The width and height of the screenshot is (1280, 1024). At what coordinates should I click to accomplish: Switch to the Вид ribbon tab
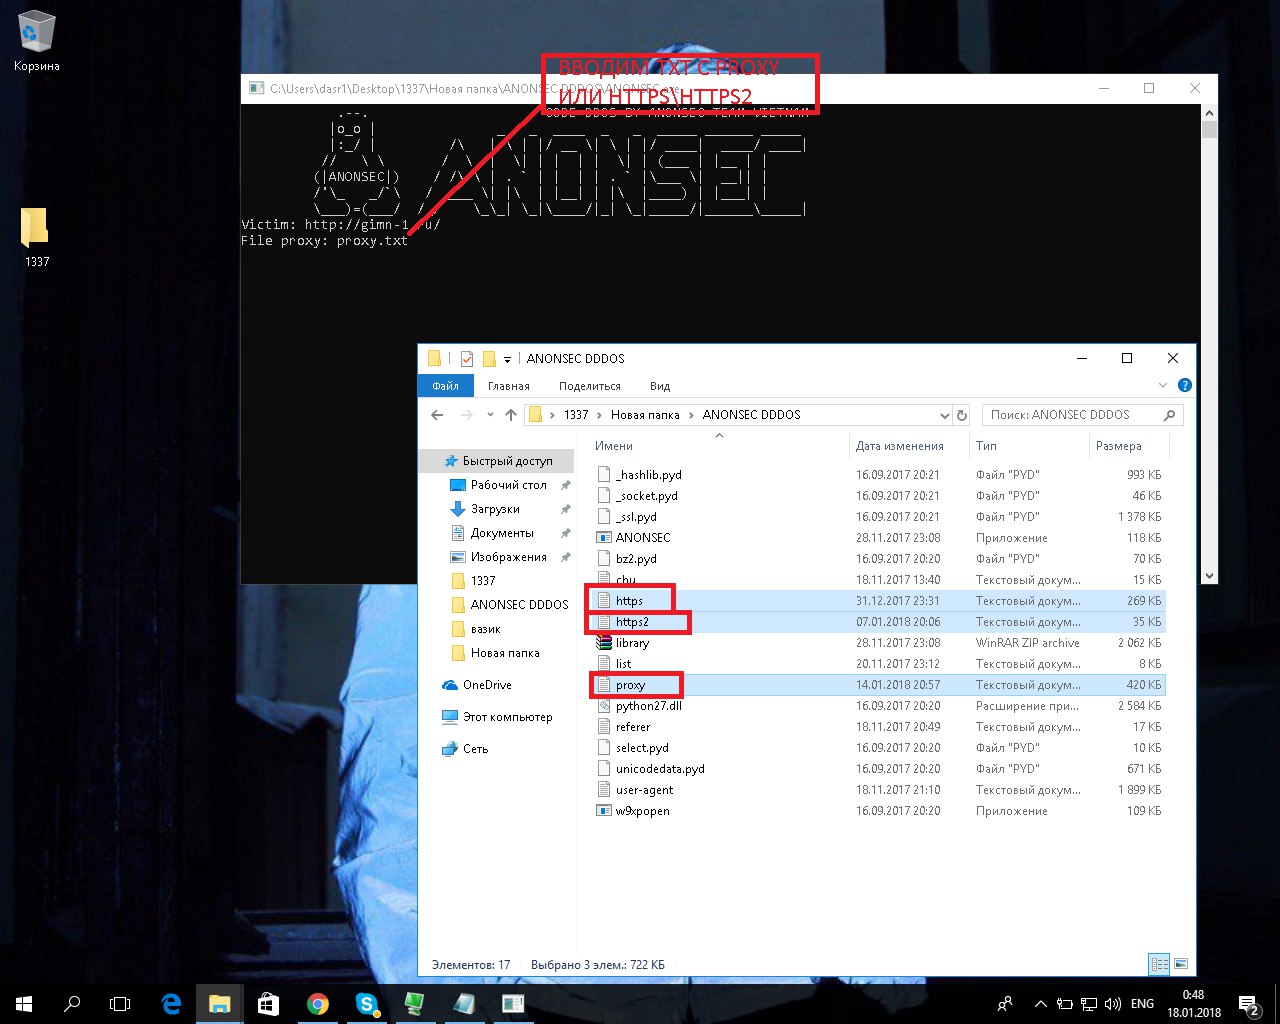coord(660,386)
